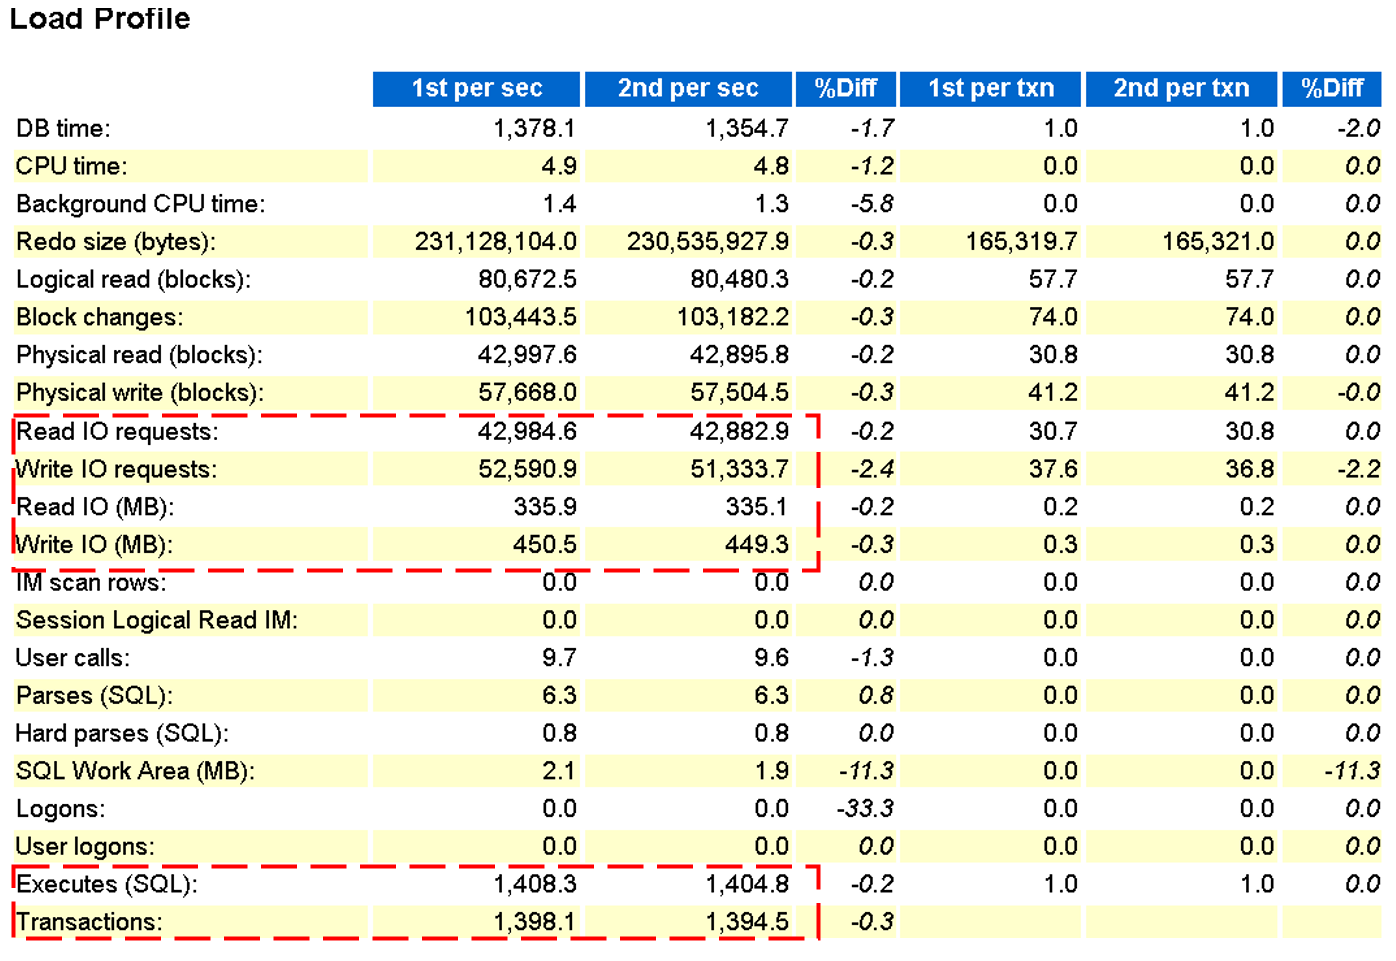Select the "Write IO requests:" label
Viewport: 1396px width, 961px height.
(x=117, y=470)
